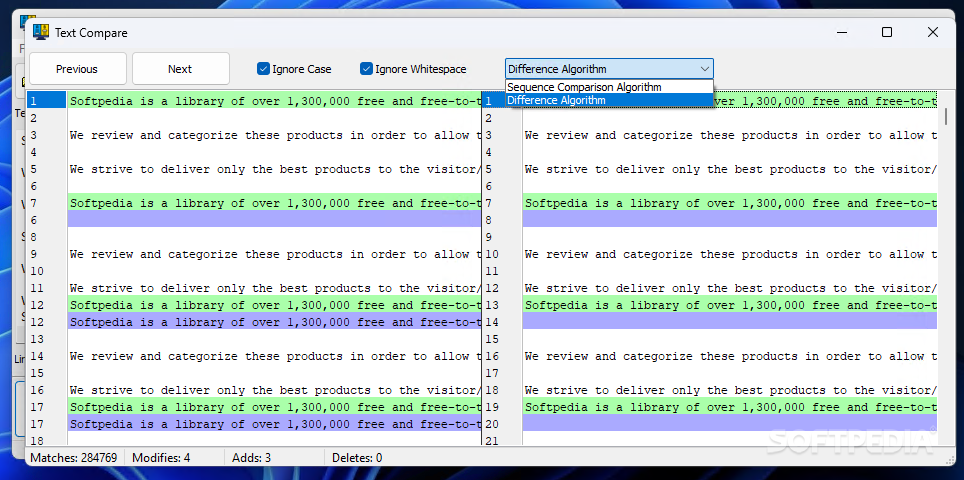Select green-highlighted line 12 in left pane
Viewport: 964px width, 480px height.
pos(274,305)
